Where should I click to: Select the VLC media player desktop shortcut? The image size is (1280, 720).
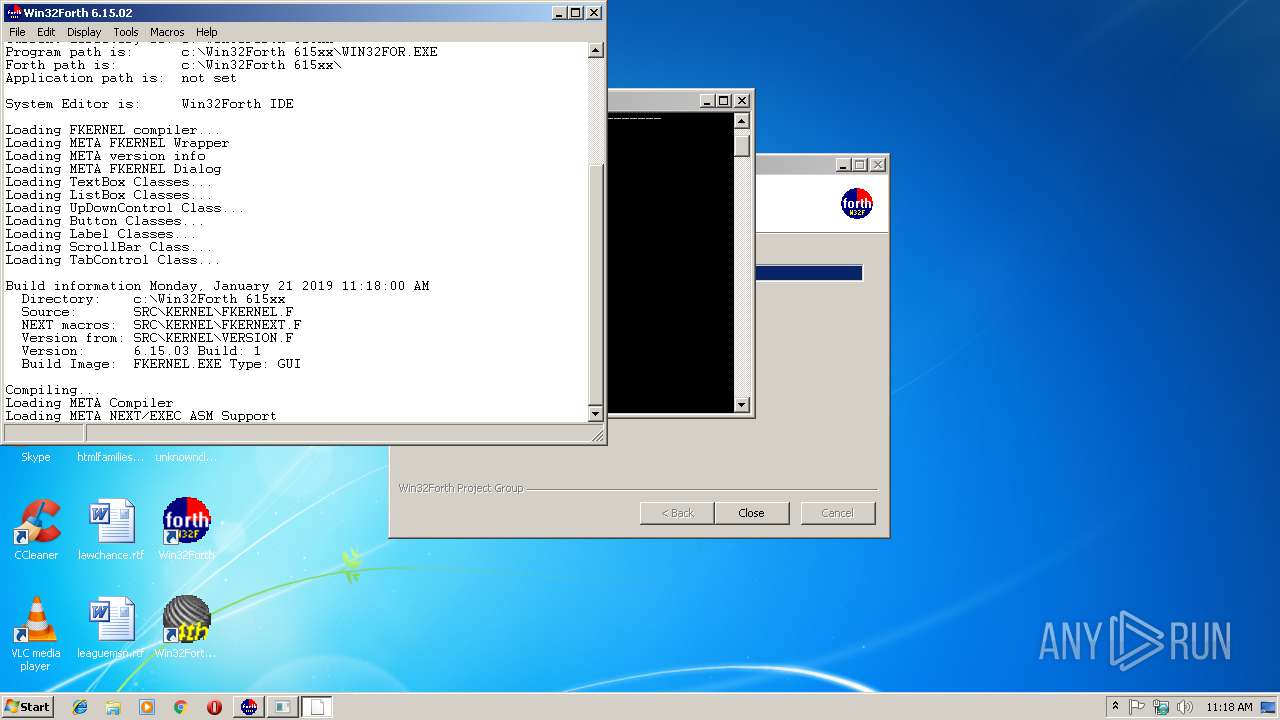(36, 633)
